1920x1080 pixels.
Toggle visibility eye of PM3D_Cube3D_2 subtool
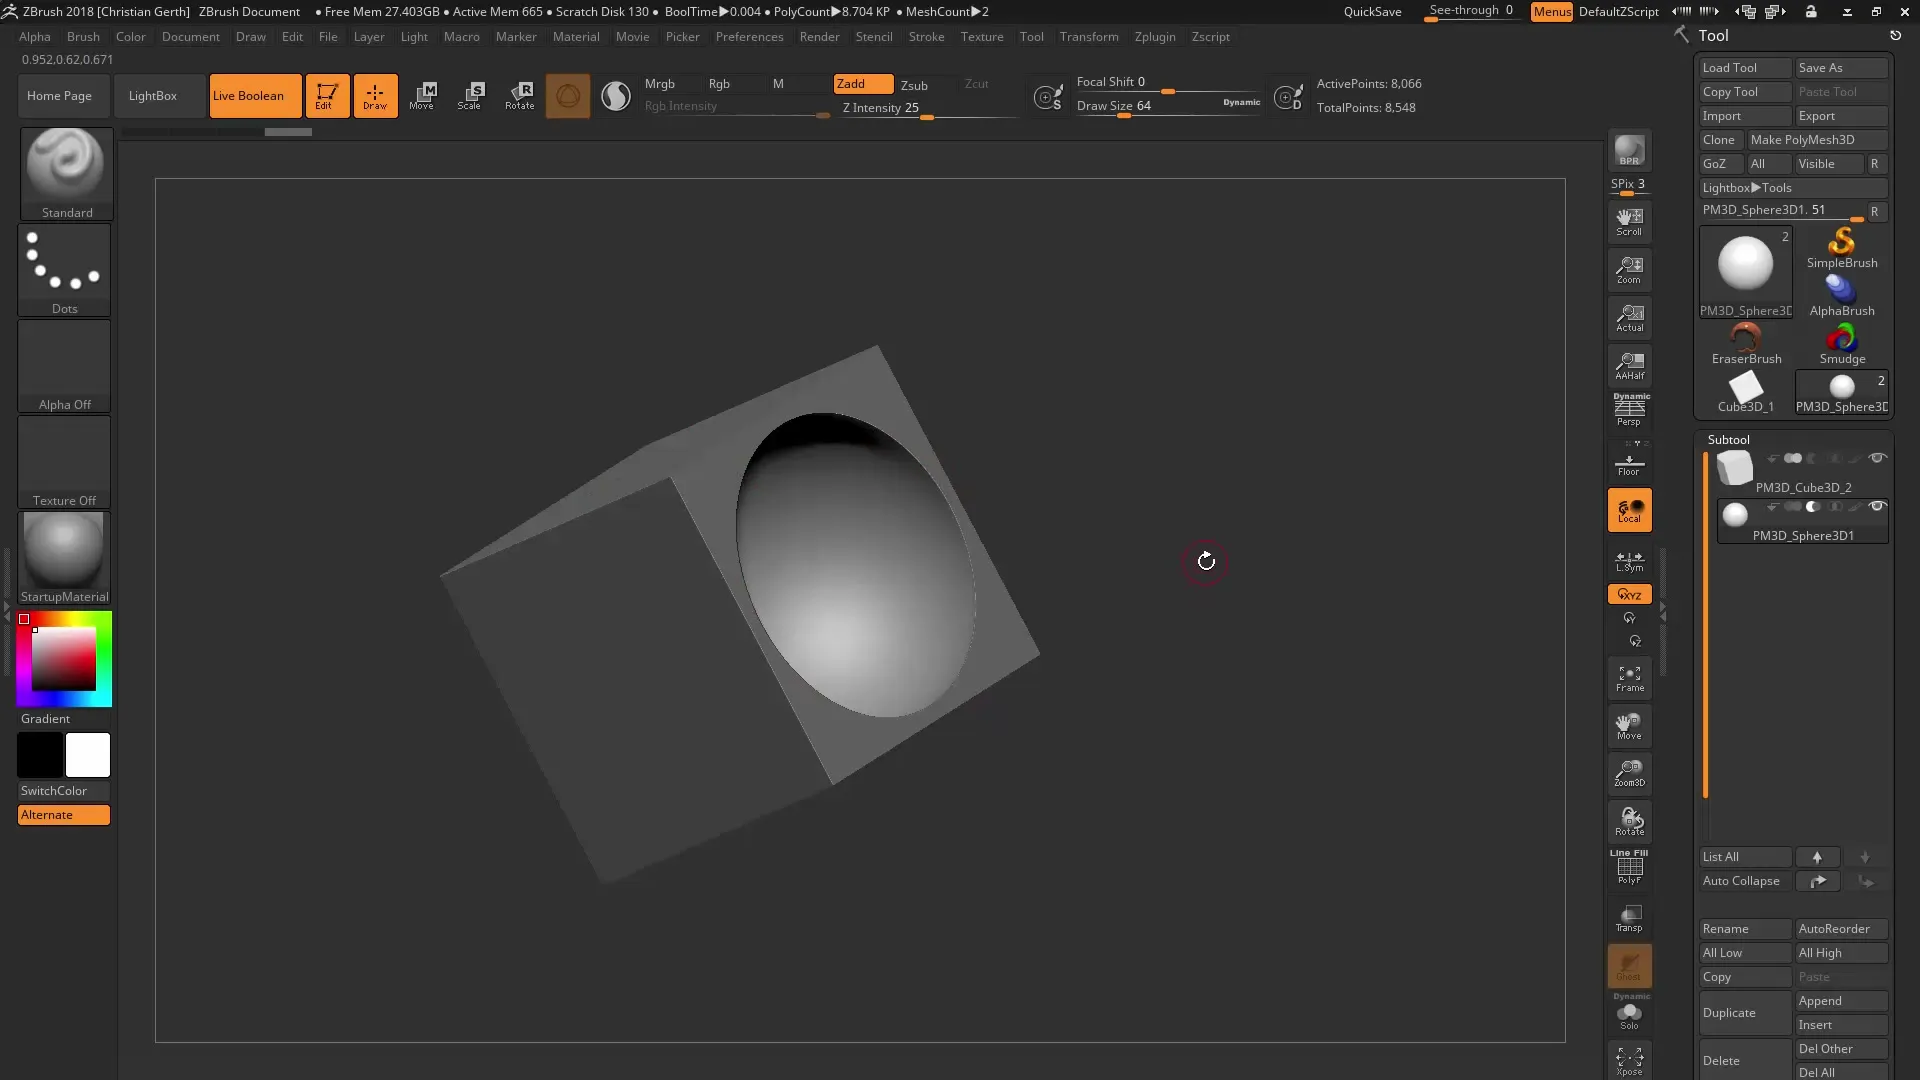pyautogui.click(x=1877, y=458)
